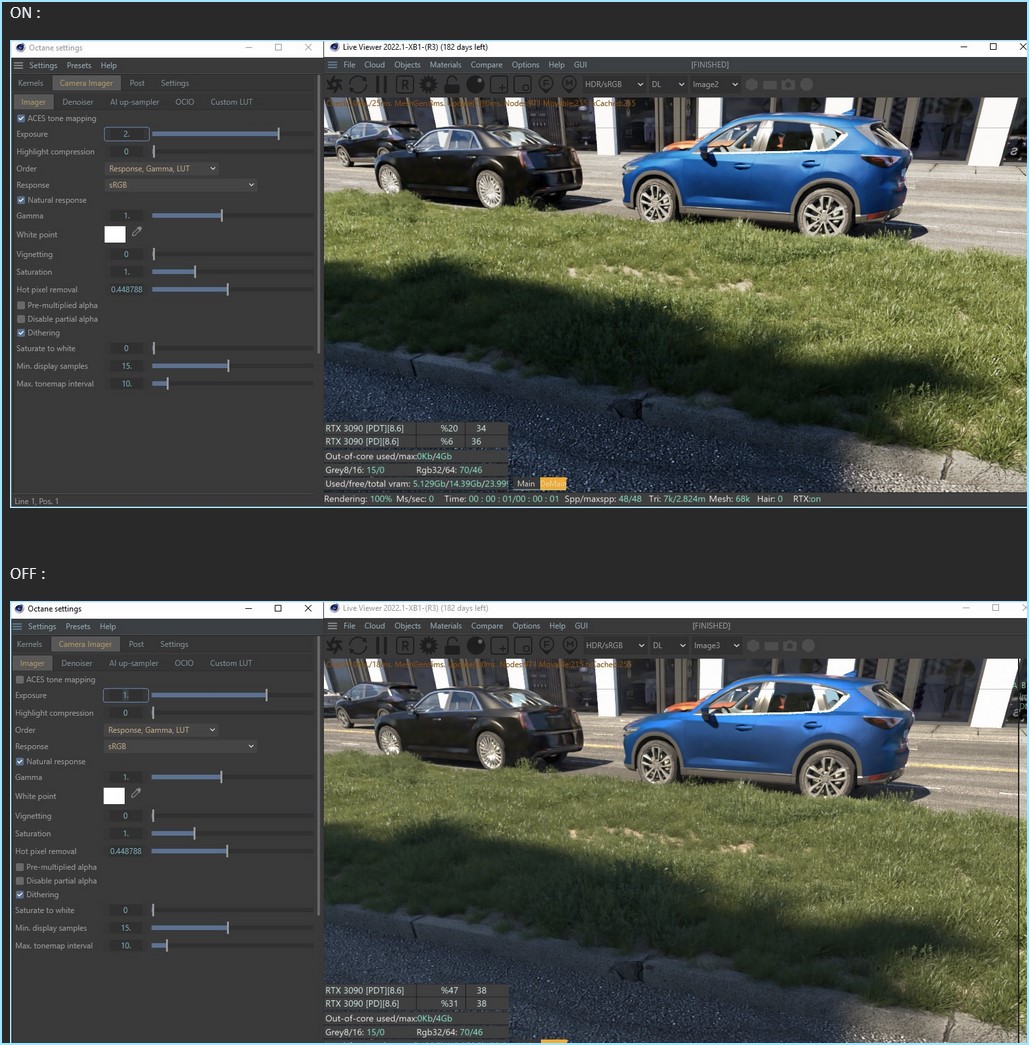Switch to OCIO tab in lower Octane settings
Screen dimensions: 1029x1045
click(184, 663)
